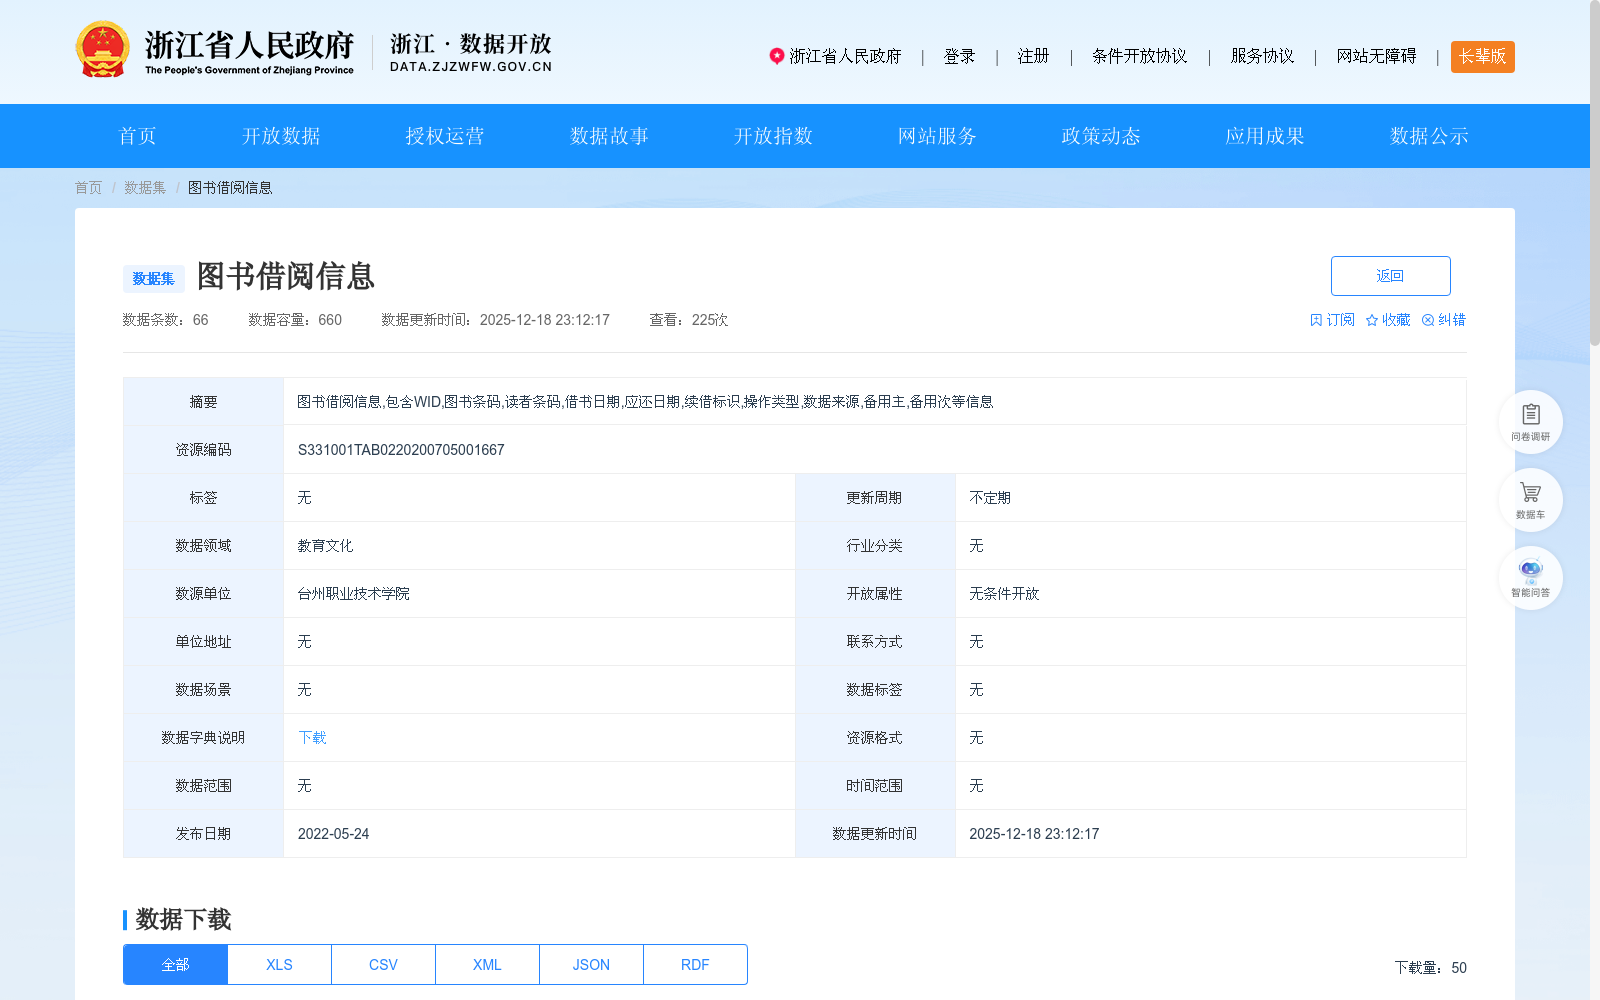Click the page vertical scrollbar thumb

click(x=1595, y=172)
